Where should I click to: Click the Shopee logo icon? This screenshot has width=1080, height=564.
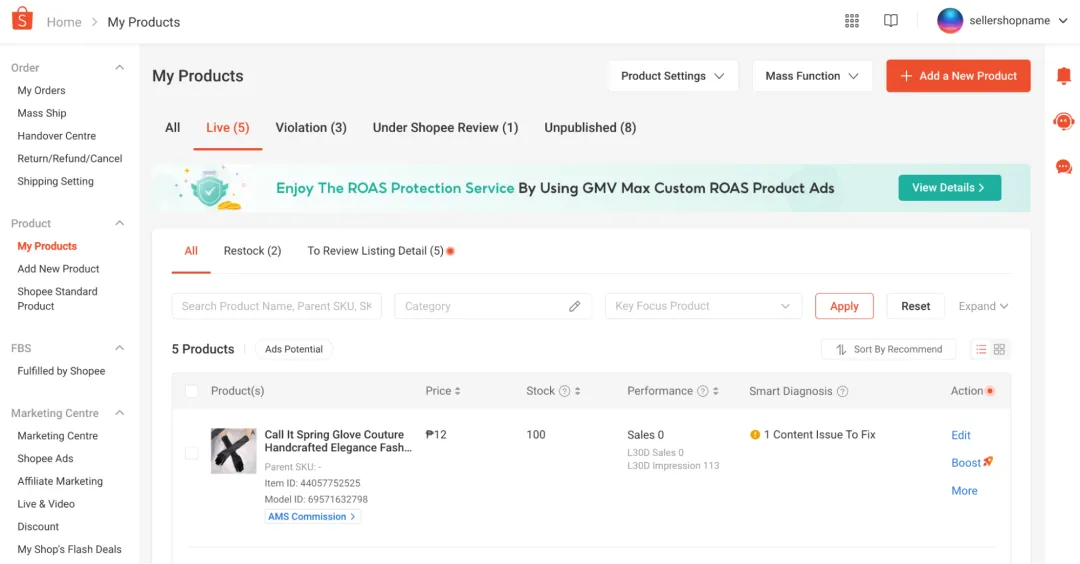(x=22, y=20)
